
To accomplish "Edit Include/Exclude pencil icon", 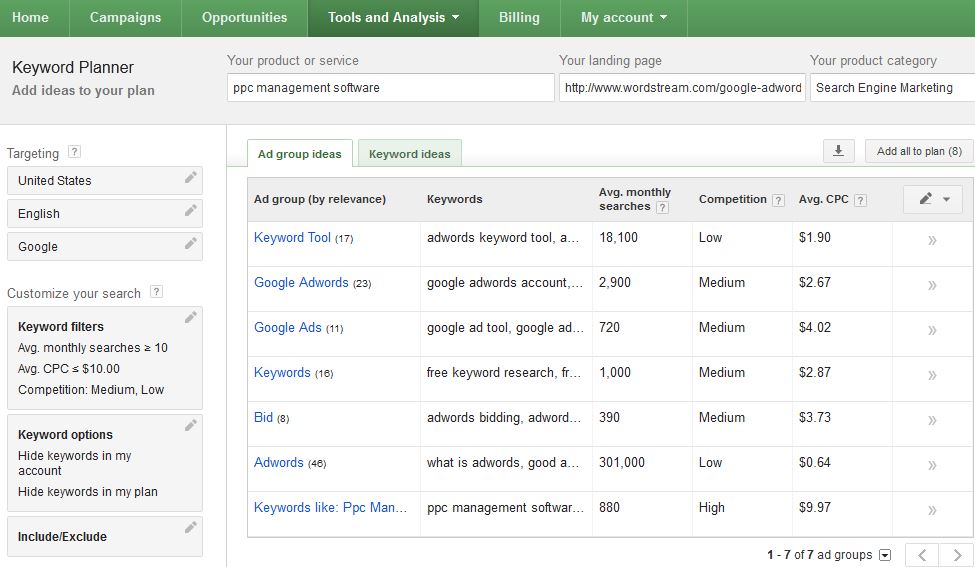I will 190,528.
